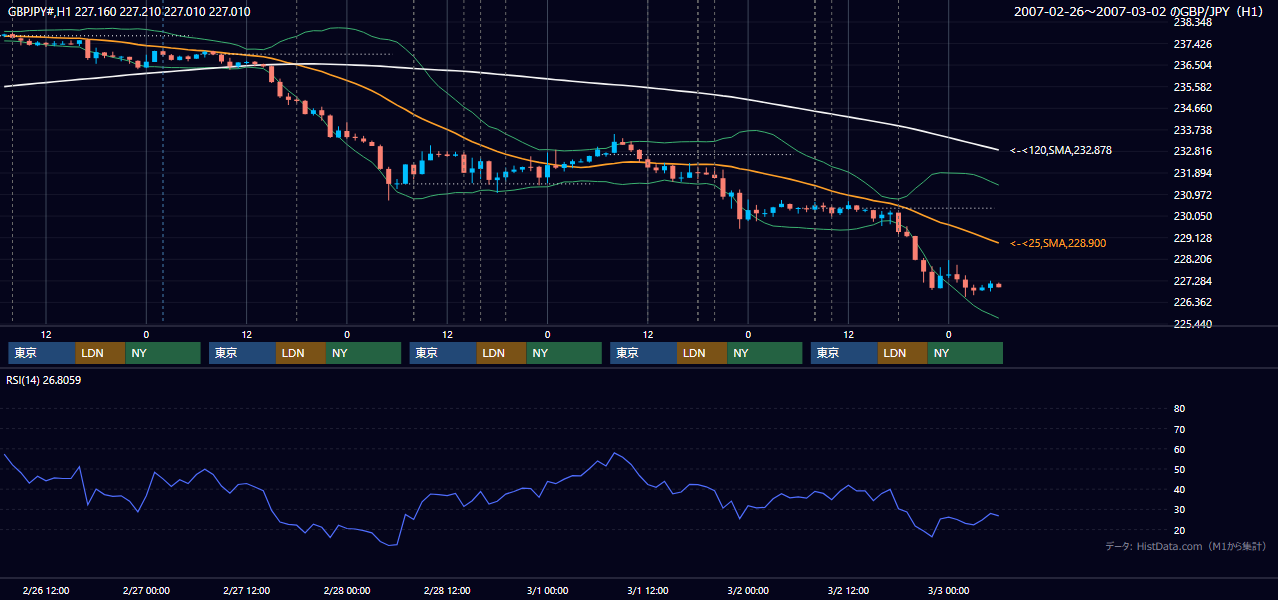The width and height of the screenshot is (1278, 600).
Task: Click price axis value 233.738
Action: tap(1192, 130)
